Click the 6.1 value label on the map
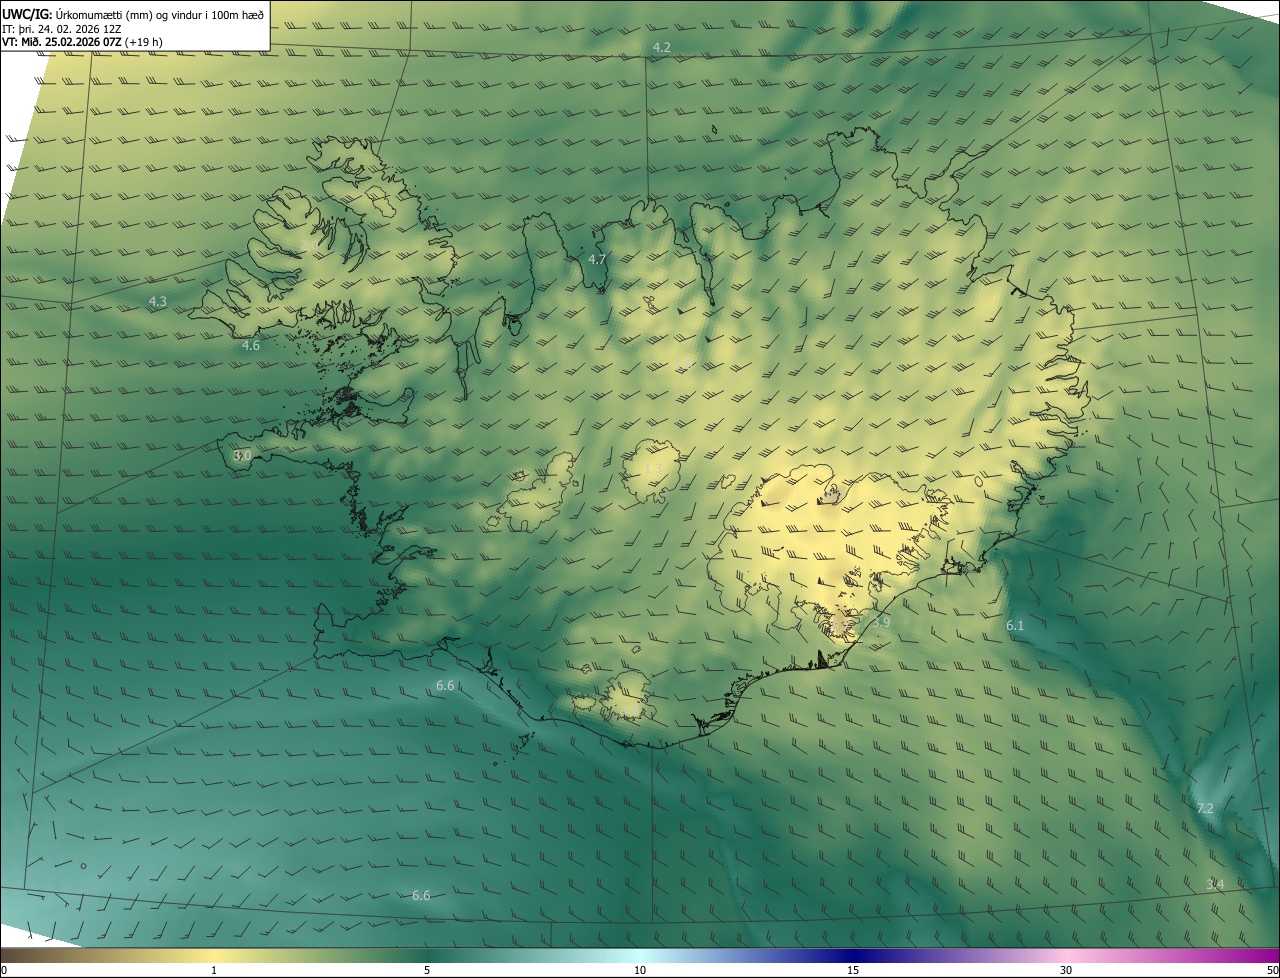The height and width of the screenshot is (978, 1280). click(x=1015, y=625)
